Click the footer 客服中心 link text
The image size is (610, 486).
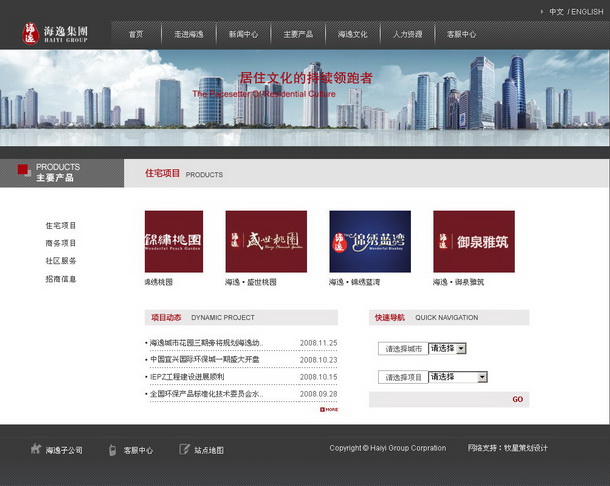[138, 450]
